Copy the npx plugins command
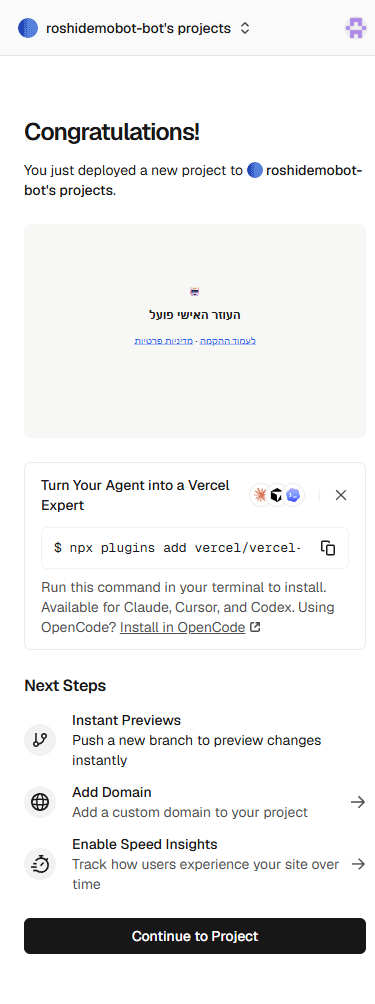Image resolution: width=375 pixels, height=1004 pixels. point(328,548)
